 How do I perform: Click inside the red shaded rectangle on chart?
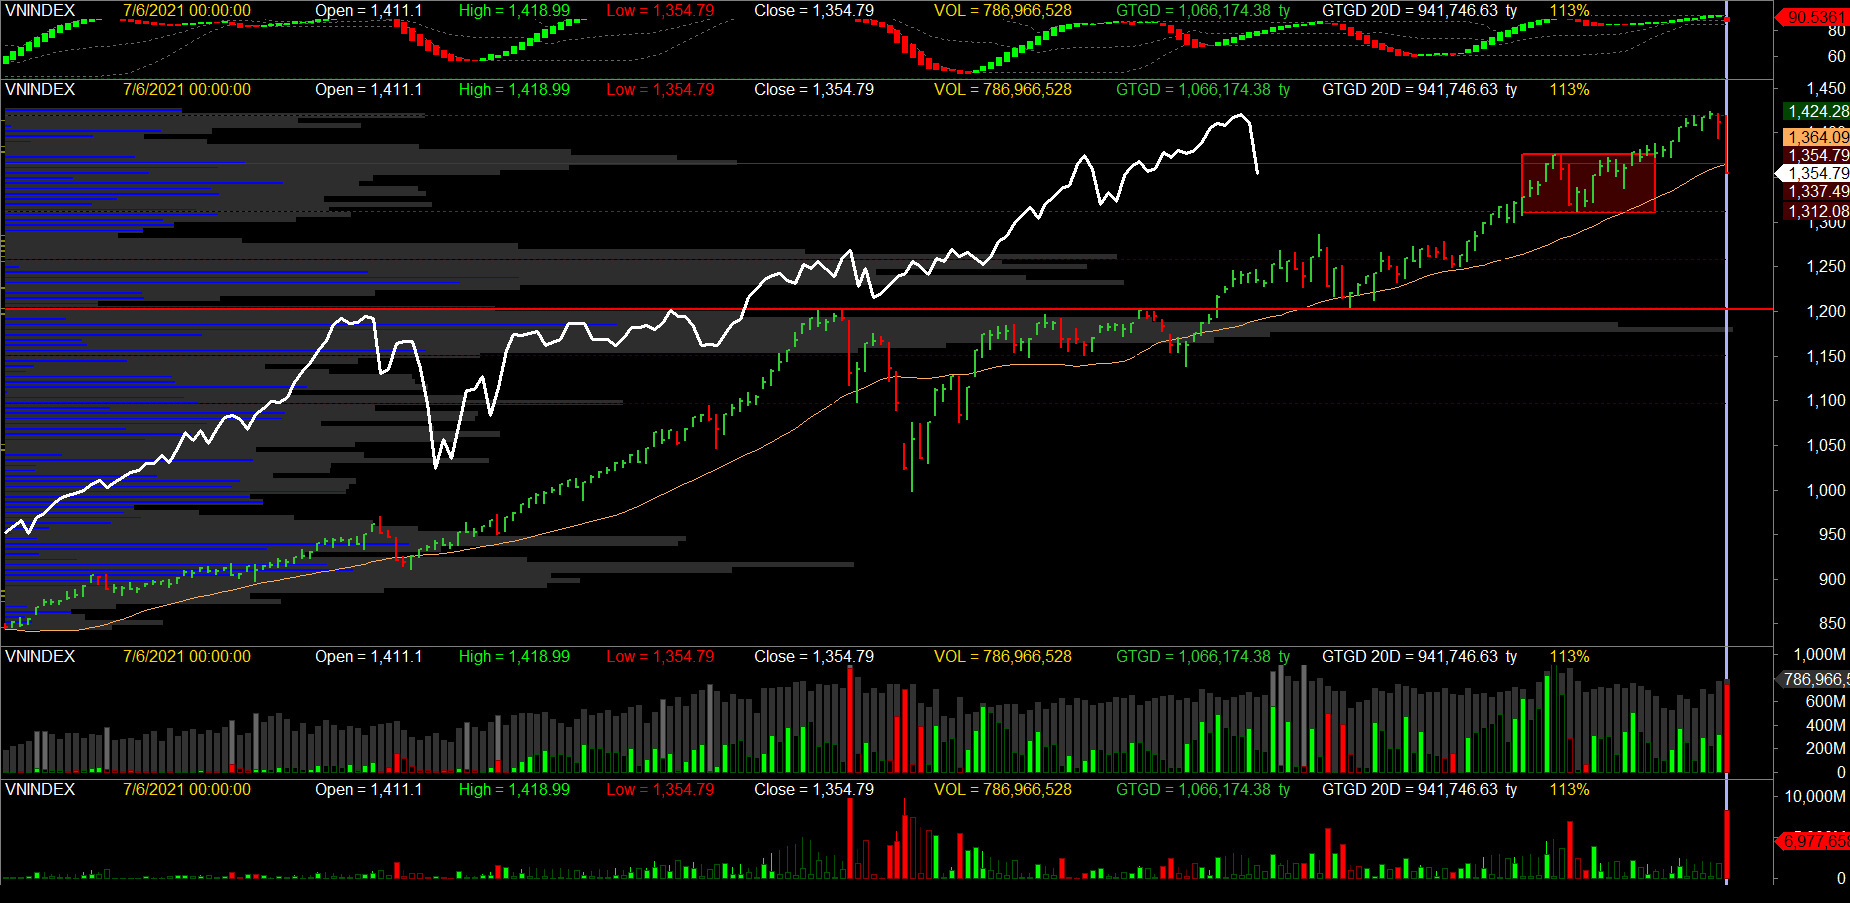coord(1587,183)
